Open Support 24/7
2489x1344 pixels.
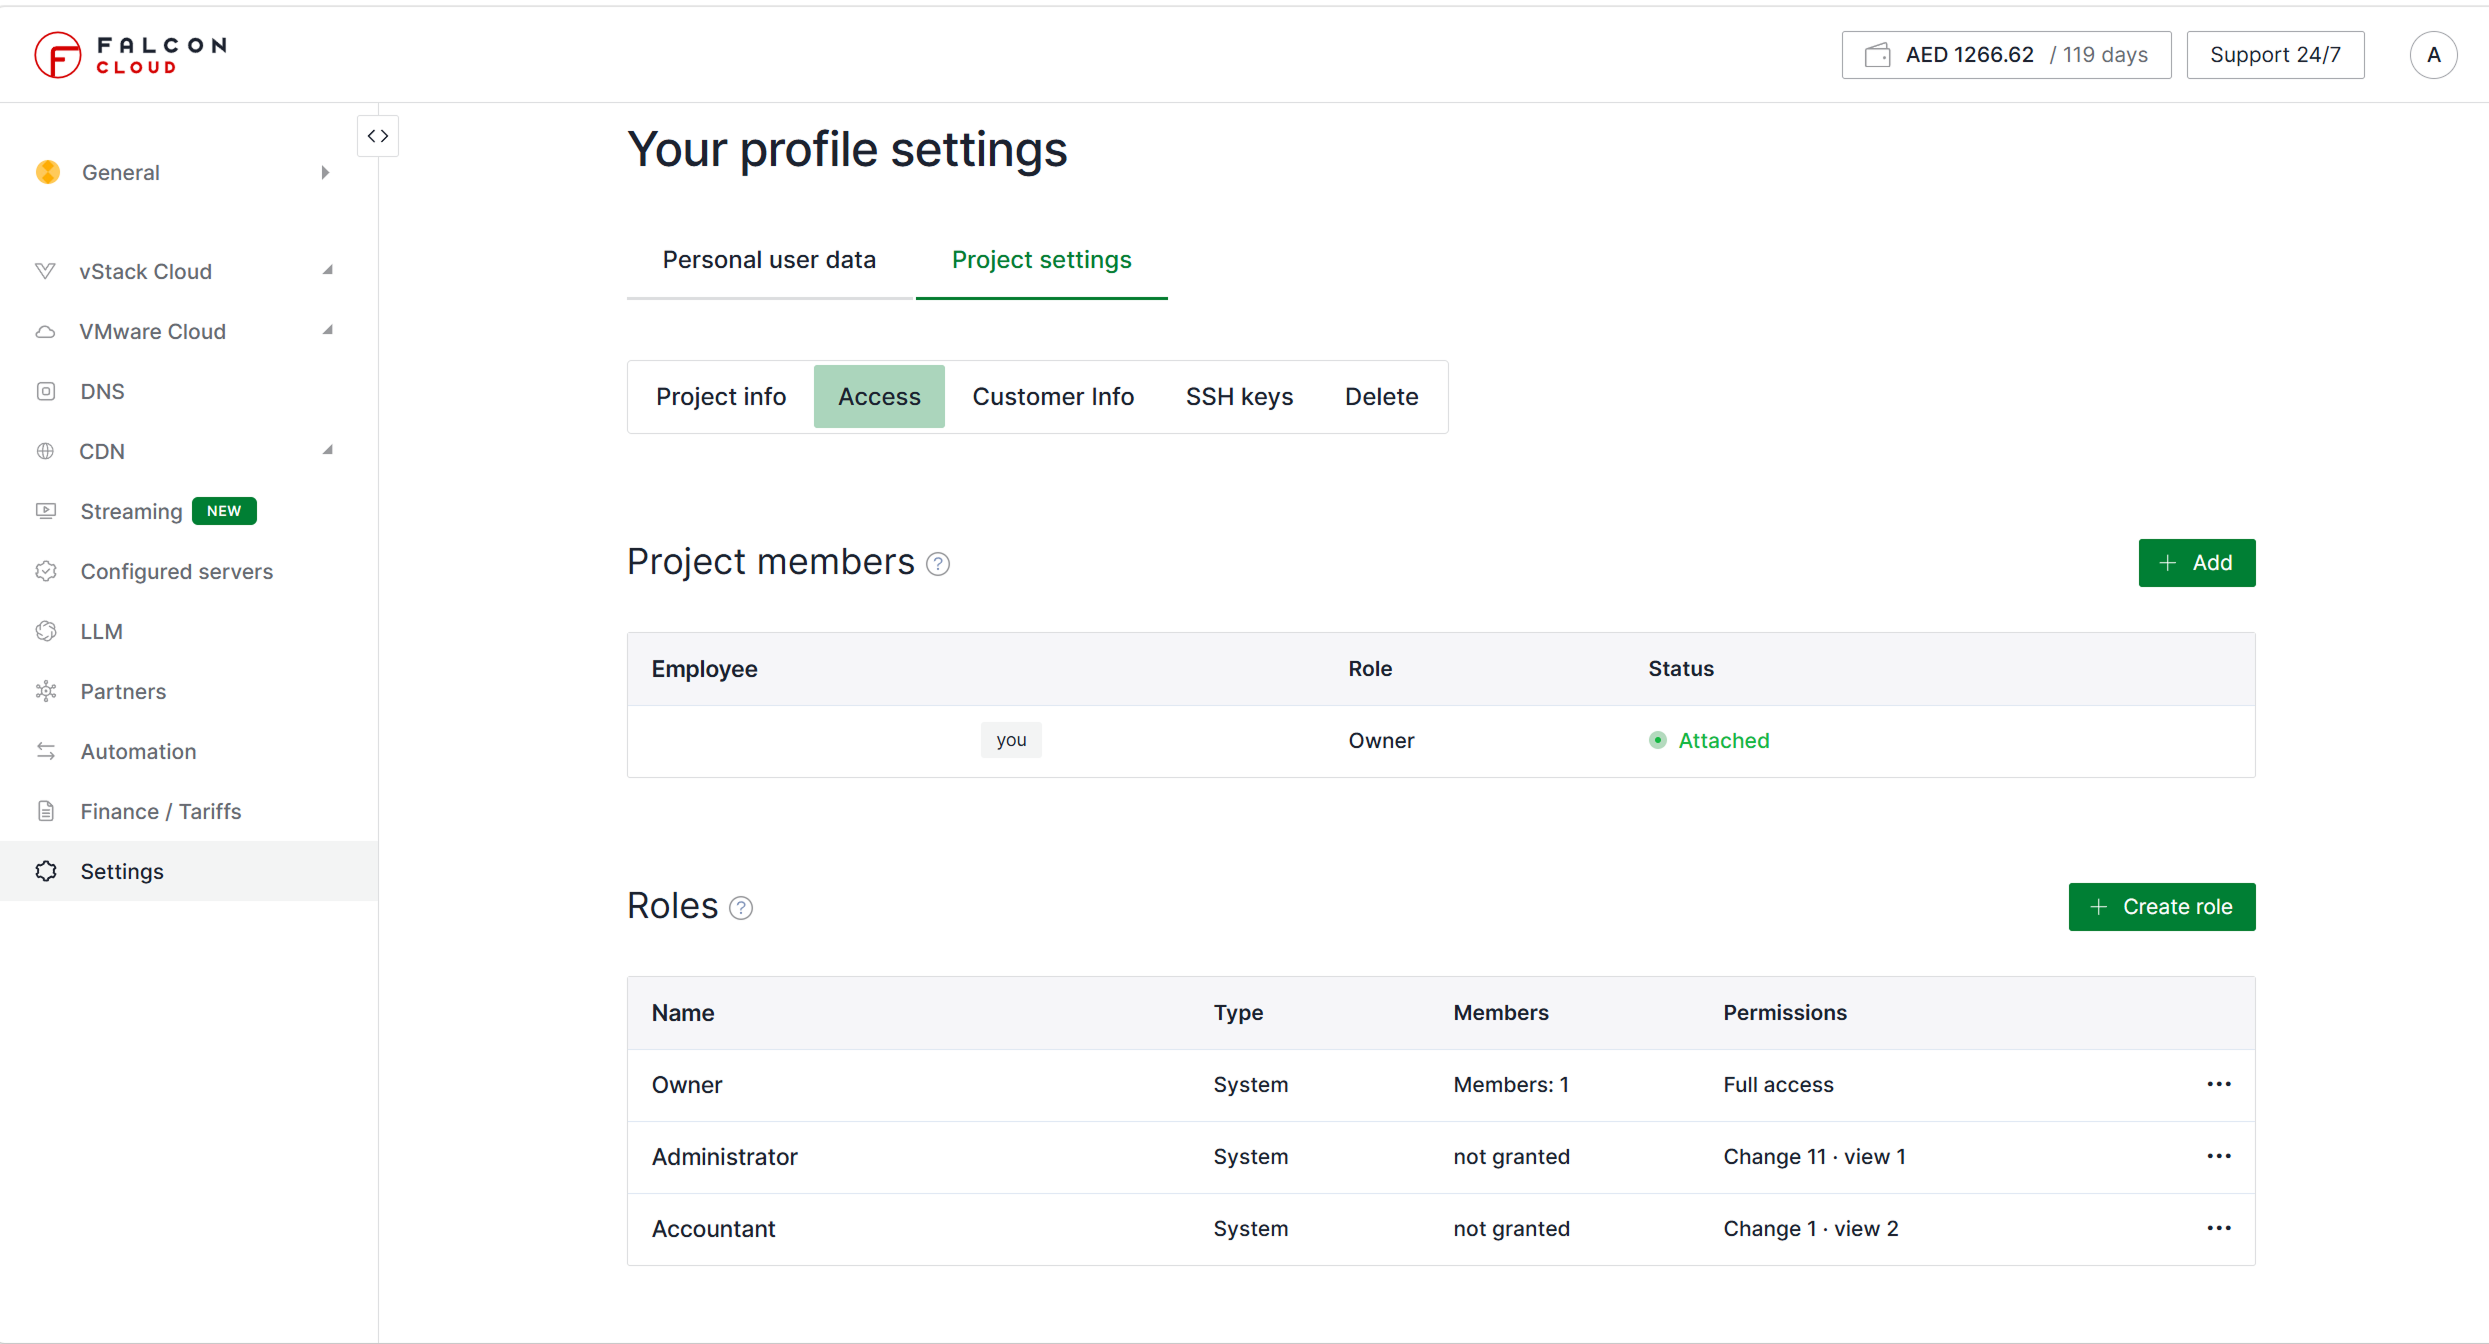click(x=2275, y=55)
